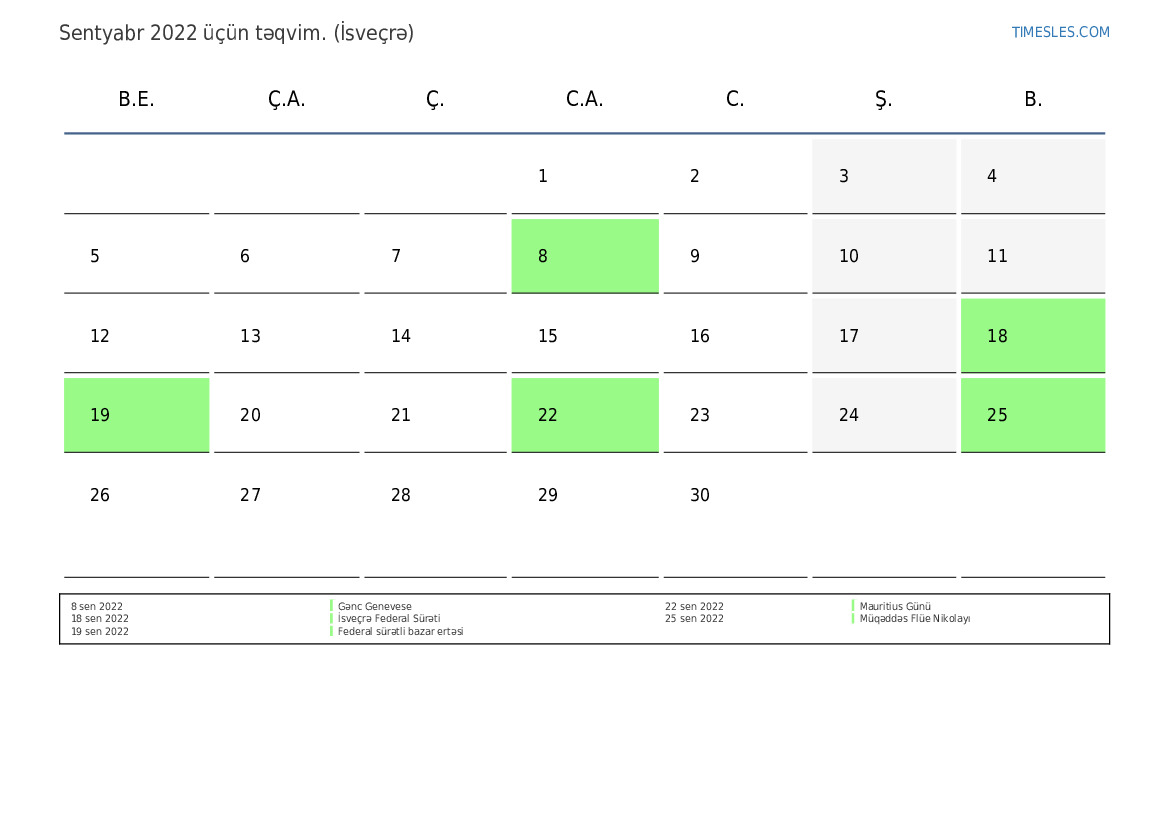Open the TIMESLES.COM link

click(1060, 32)
